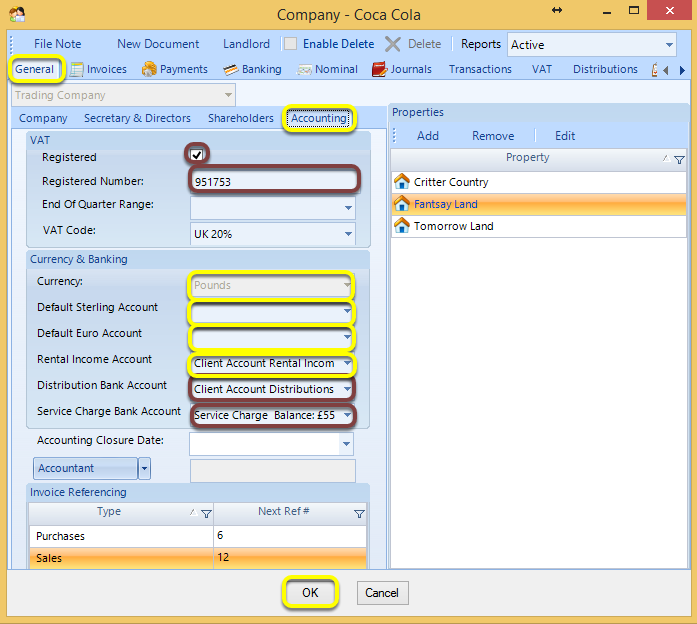Click Edit in Properties panel
This screenshot has height=624, width=697.
[565, 136]
